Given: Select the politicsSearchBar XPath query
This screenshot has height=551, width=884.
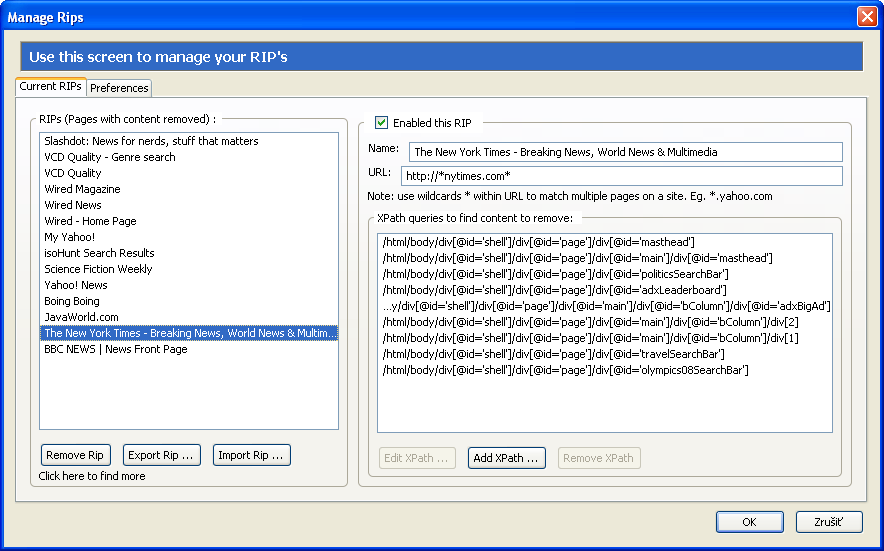Looking at the screenshot, I should [604, 274].
